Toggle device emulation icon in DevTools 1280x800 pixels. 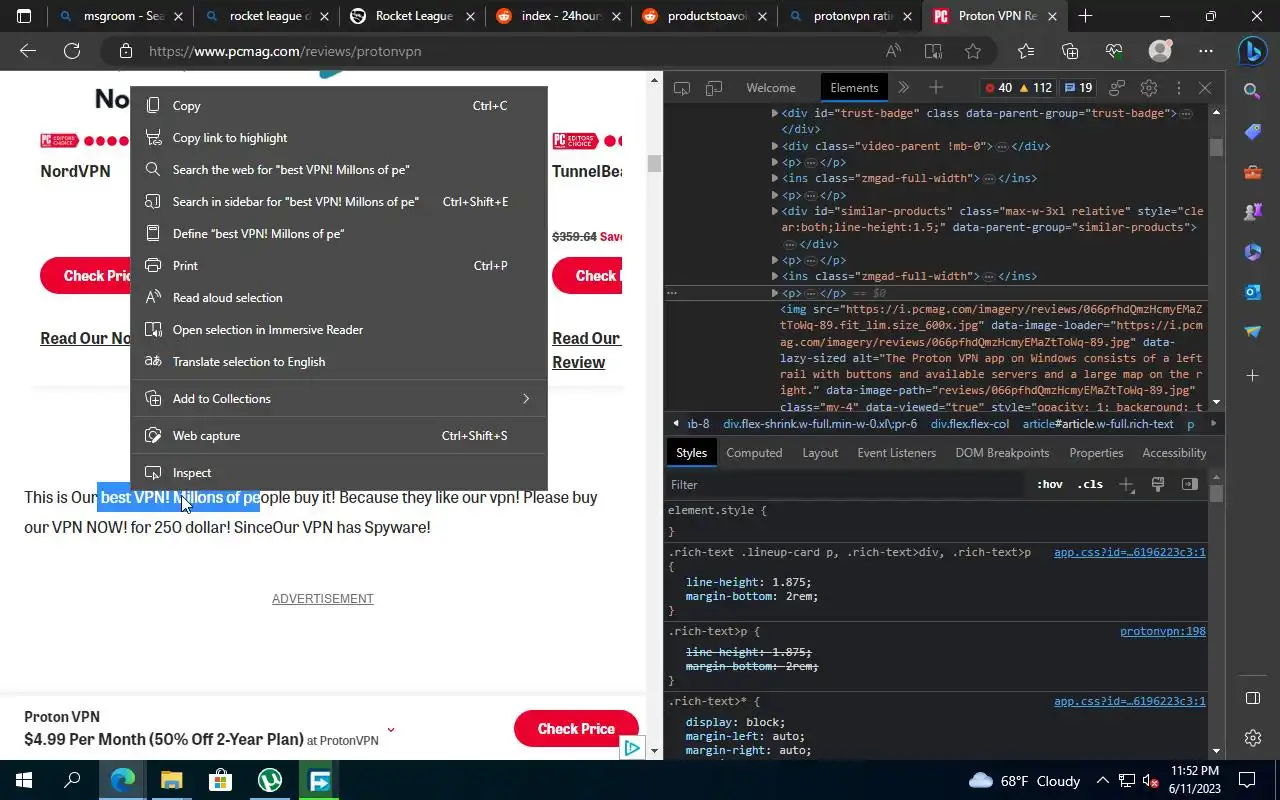tap(714, 88)
